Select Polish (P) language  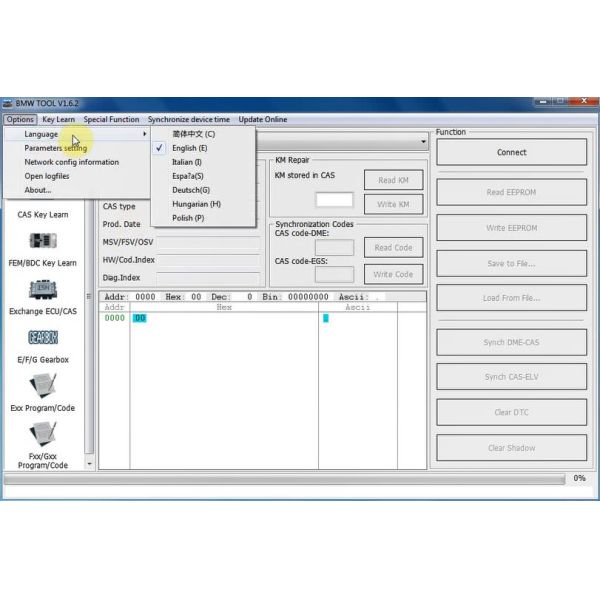pyautogui.click(x=187, y=218)
